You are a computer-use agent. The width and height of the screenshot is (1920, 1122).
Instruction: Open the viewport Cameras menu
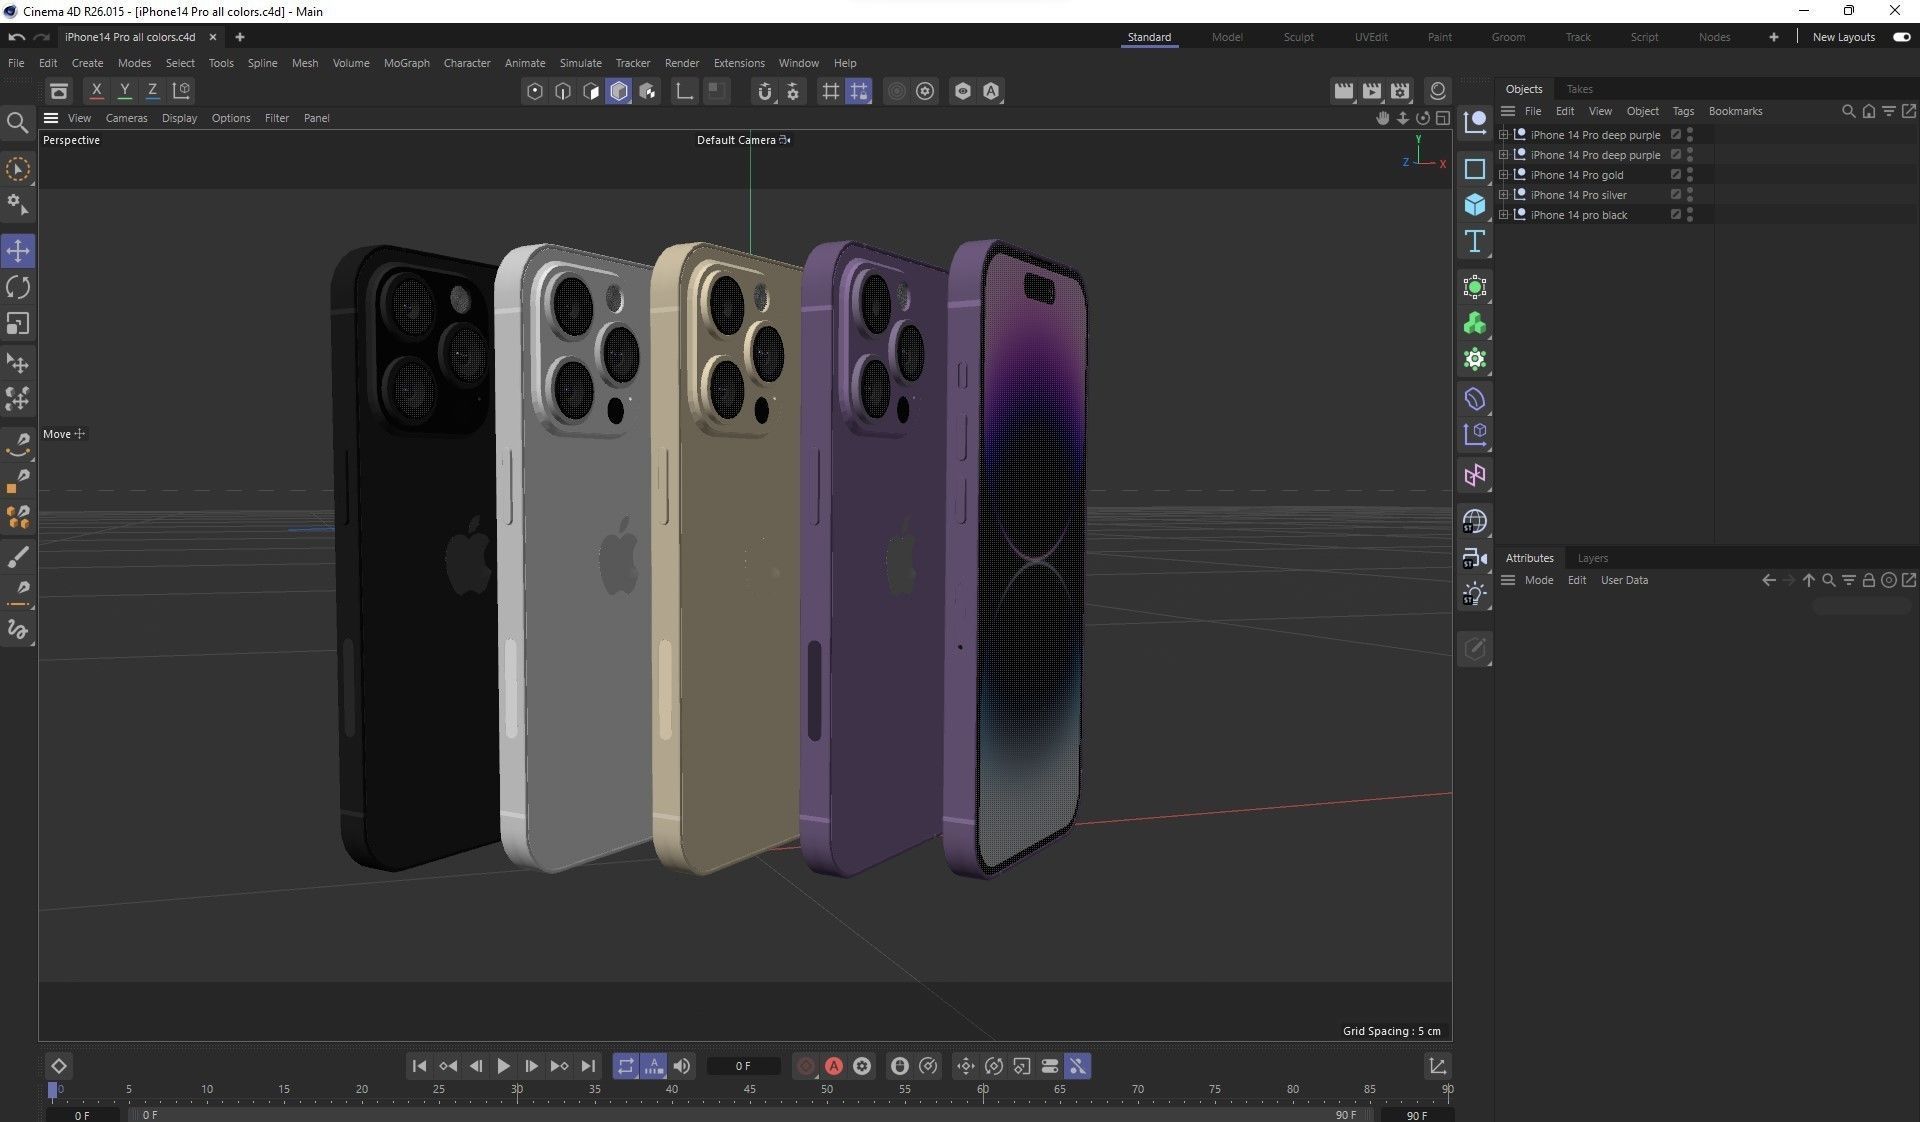(126, 118)
